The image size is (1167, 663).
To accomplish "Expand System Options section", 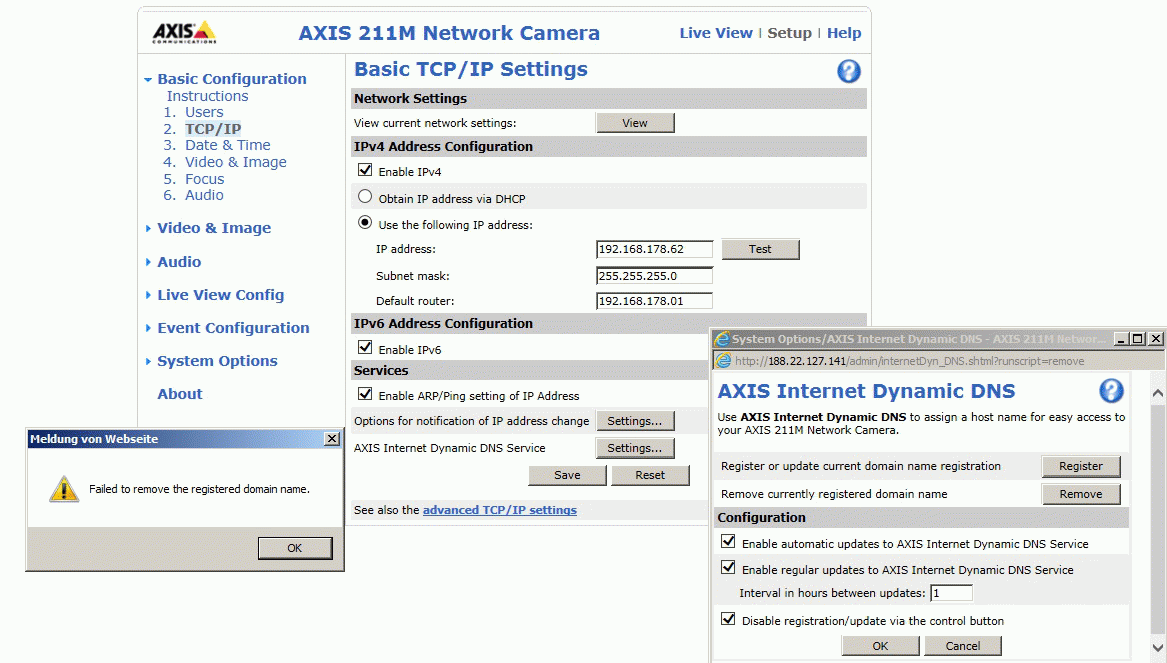I will [148, 362].
